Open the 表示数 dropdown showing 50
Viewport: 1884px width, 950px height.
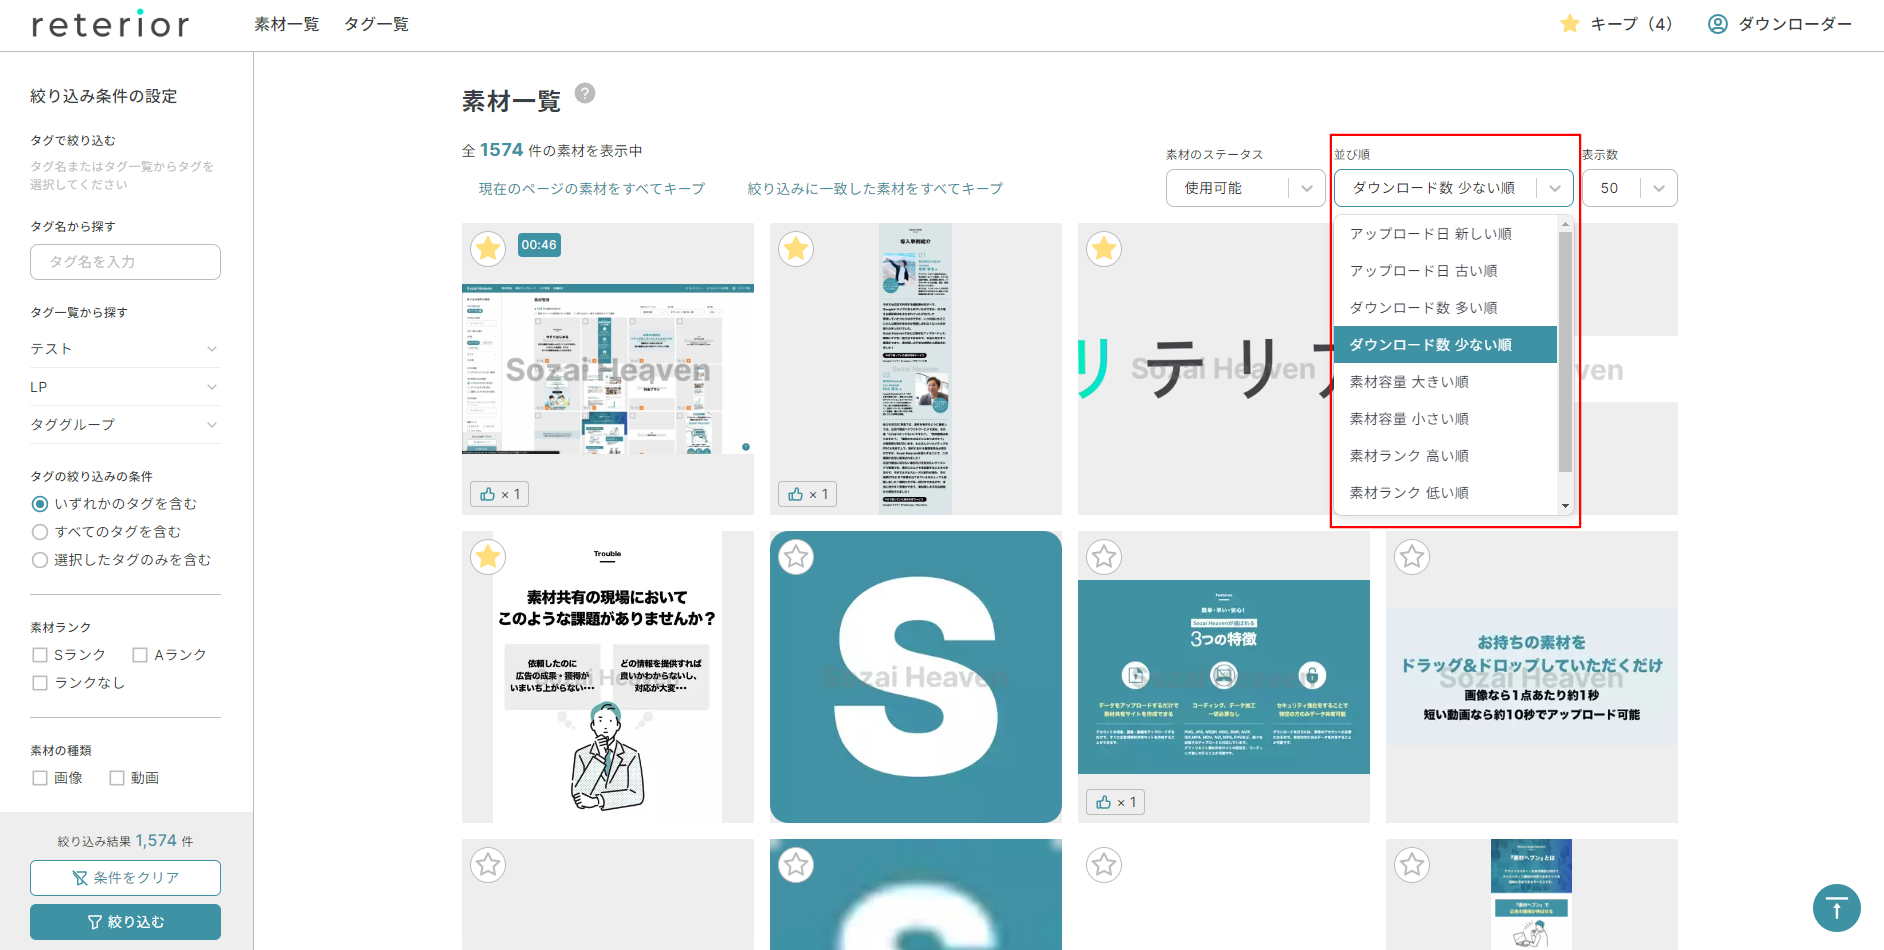[1629, 188]
